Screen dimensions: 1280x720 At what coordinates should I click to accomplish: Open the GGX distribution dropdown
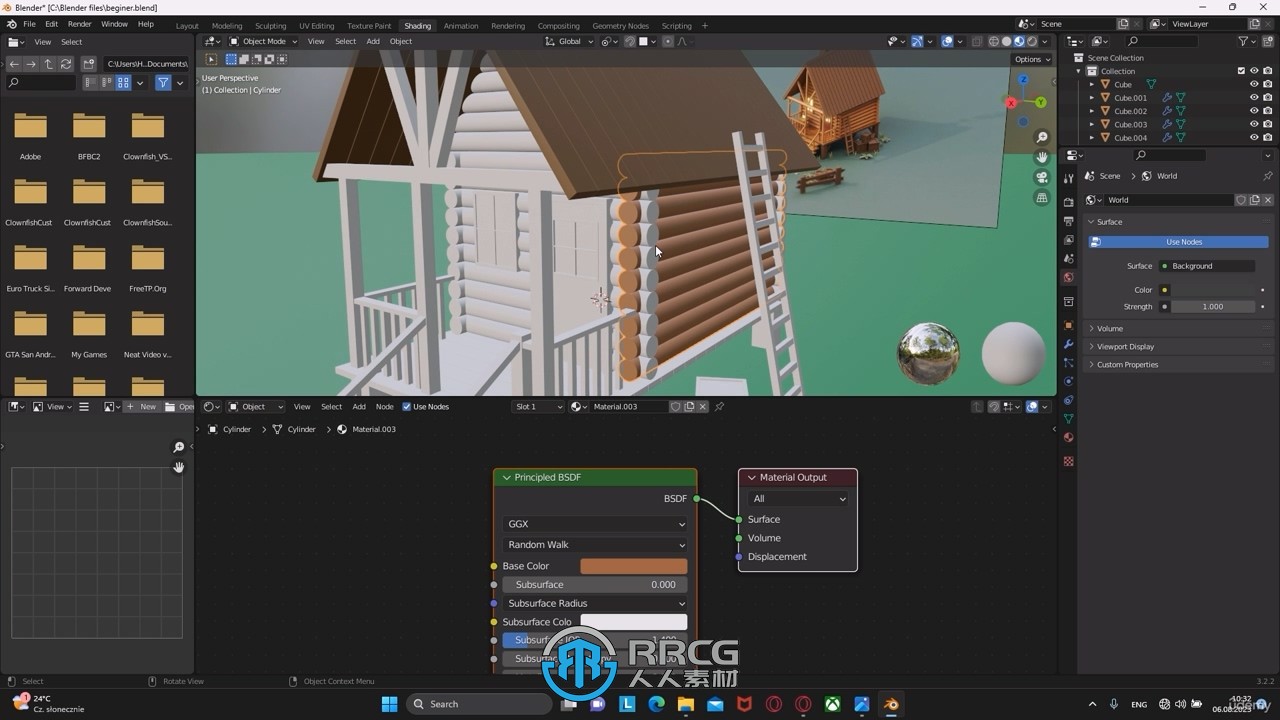pos(596,524)
